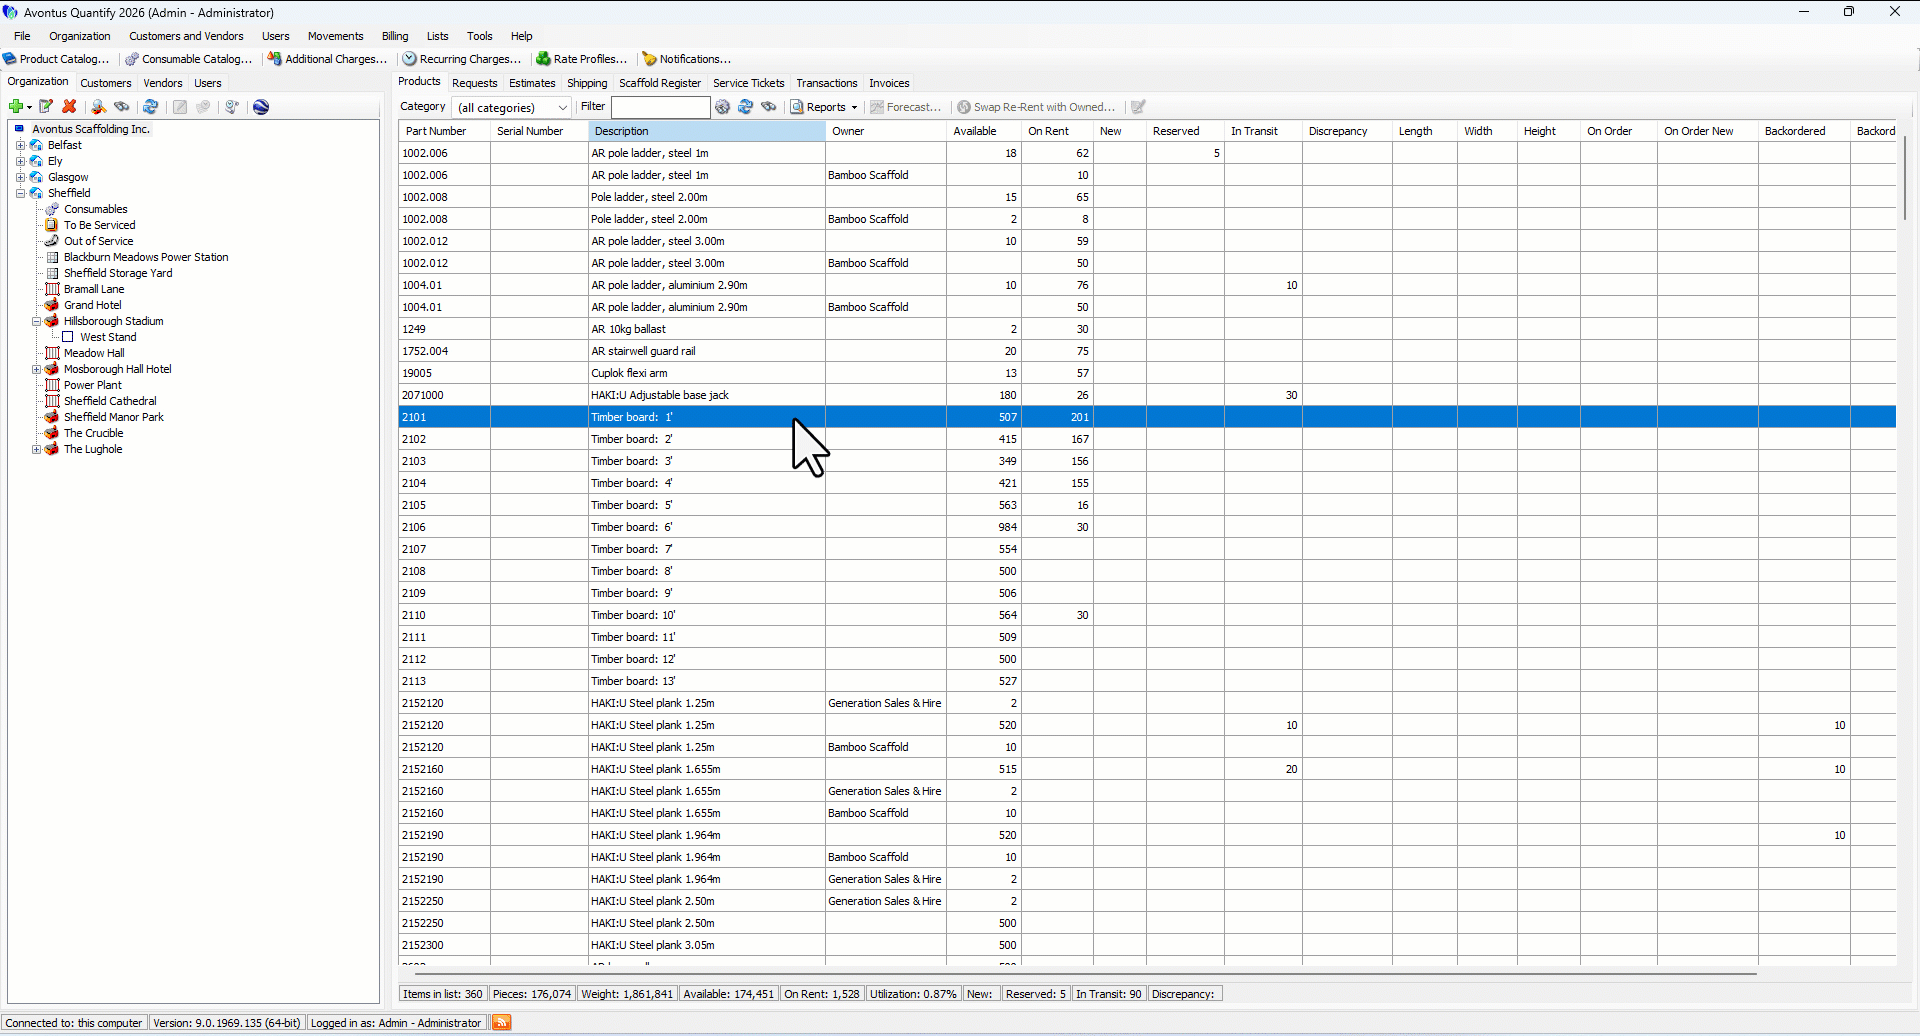Switch to the Scaffold Register tab
This screenshot has width=1920, height=1036.
coord(659,83)
